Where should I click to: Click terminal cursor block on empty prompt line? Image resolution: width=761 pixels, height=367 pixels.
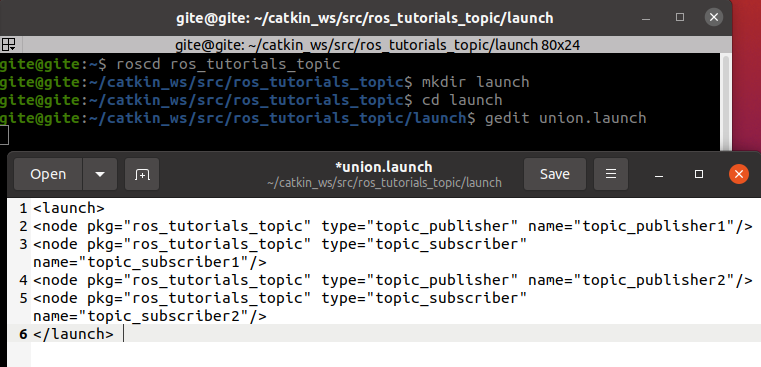(4, 135)
